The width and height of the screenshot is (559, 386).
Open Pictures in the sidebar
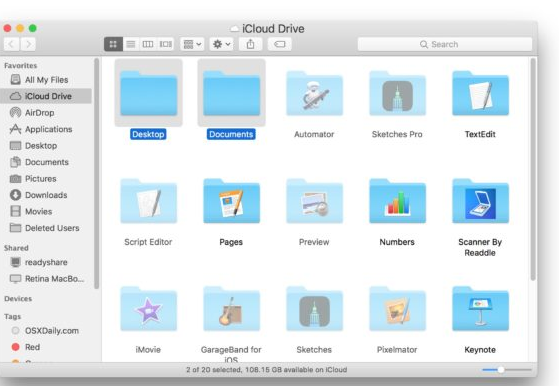46,179
